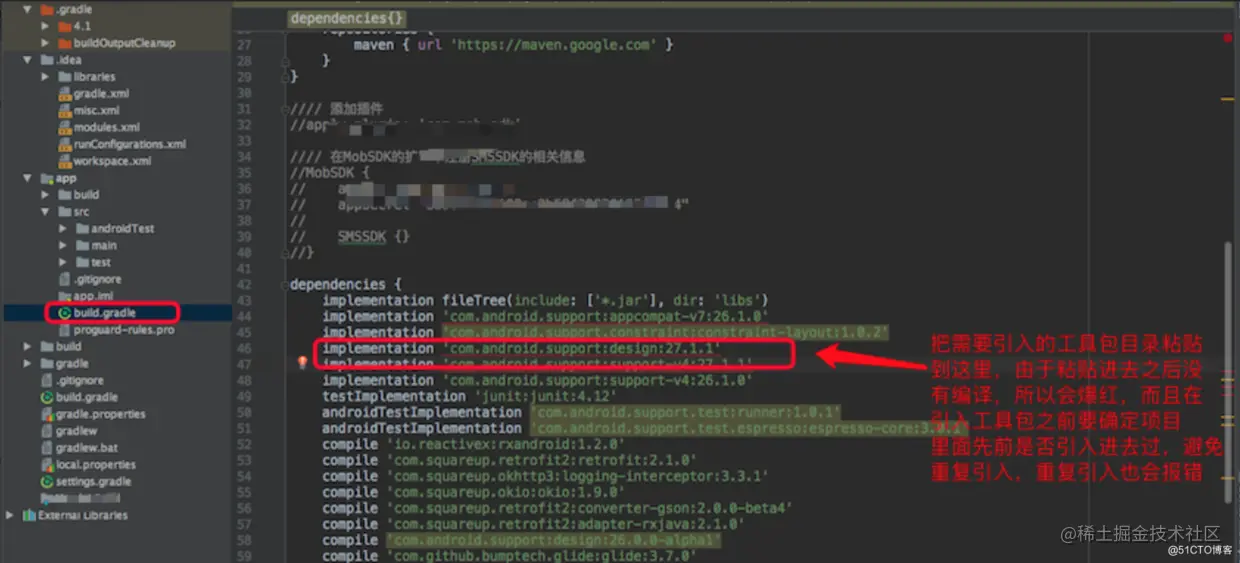1240x563 pixels.
Task: Click the red error indicator atop the scrollbar
Action: [1228, 38]
